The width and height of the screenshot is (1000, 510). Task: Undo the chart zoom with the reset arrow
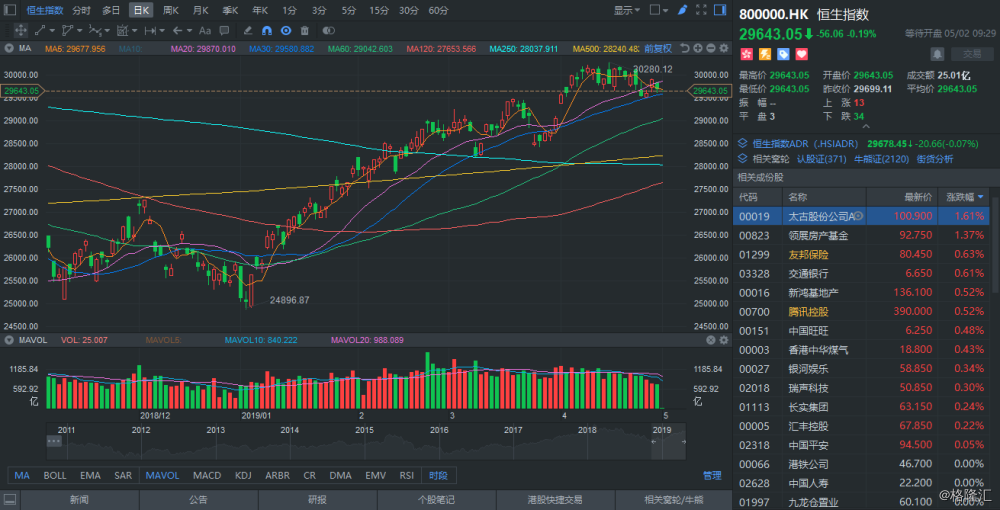685,48
